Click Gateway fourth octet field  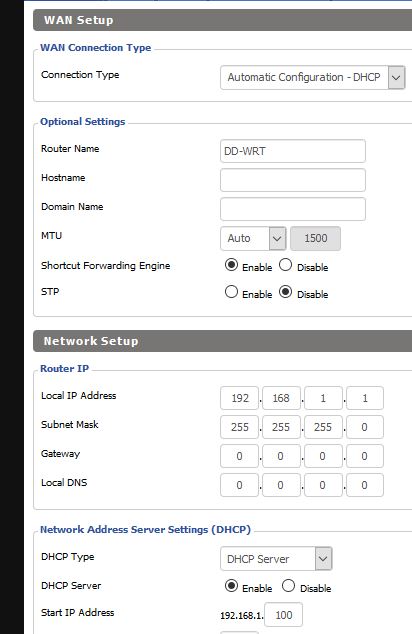[365, 456]
